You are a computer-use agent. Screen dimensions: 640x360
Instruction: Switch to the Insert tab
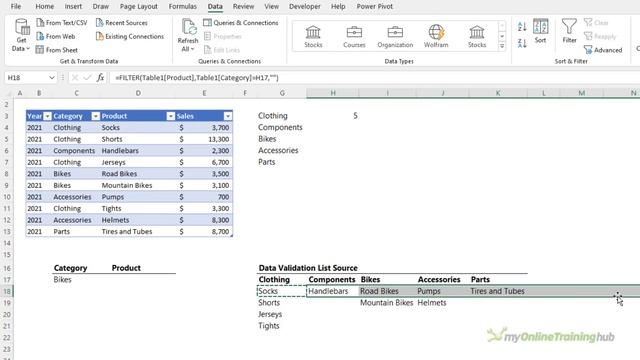pos(73,7)
